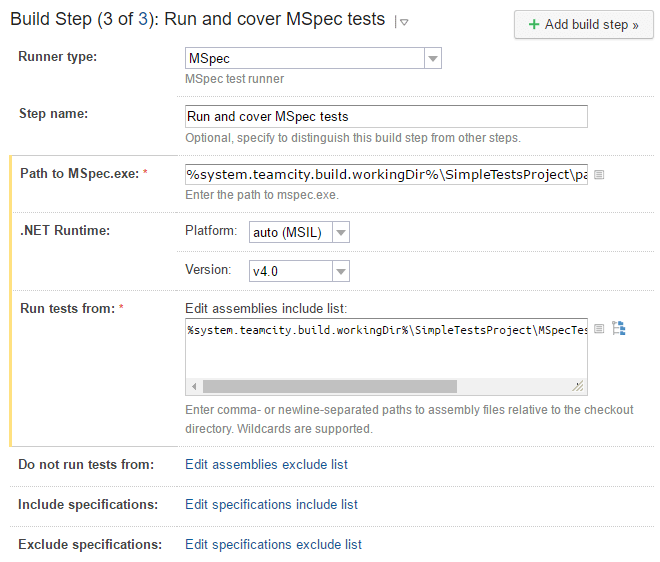The image size is (660, 562).
Task: Open Edit assemblies exclude list link
Action: (266, 464)
